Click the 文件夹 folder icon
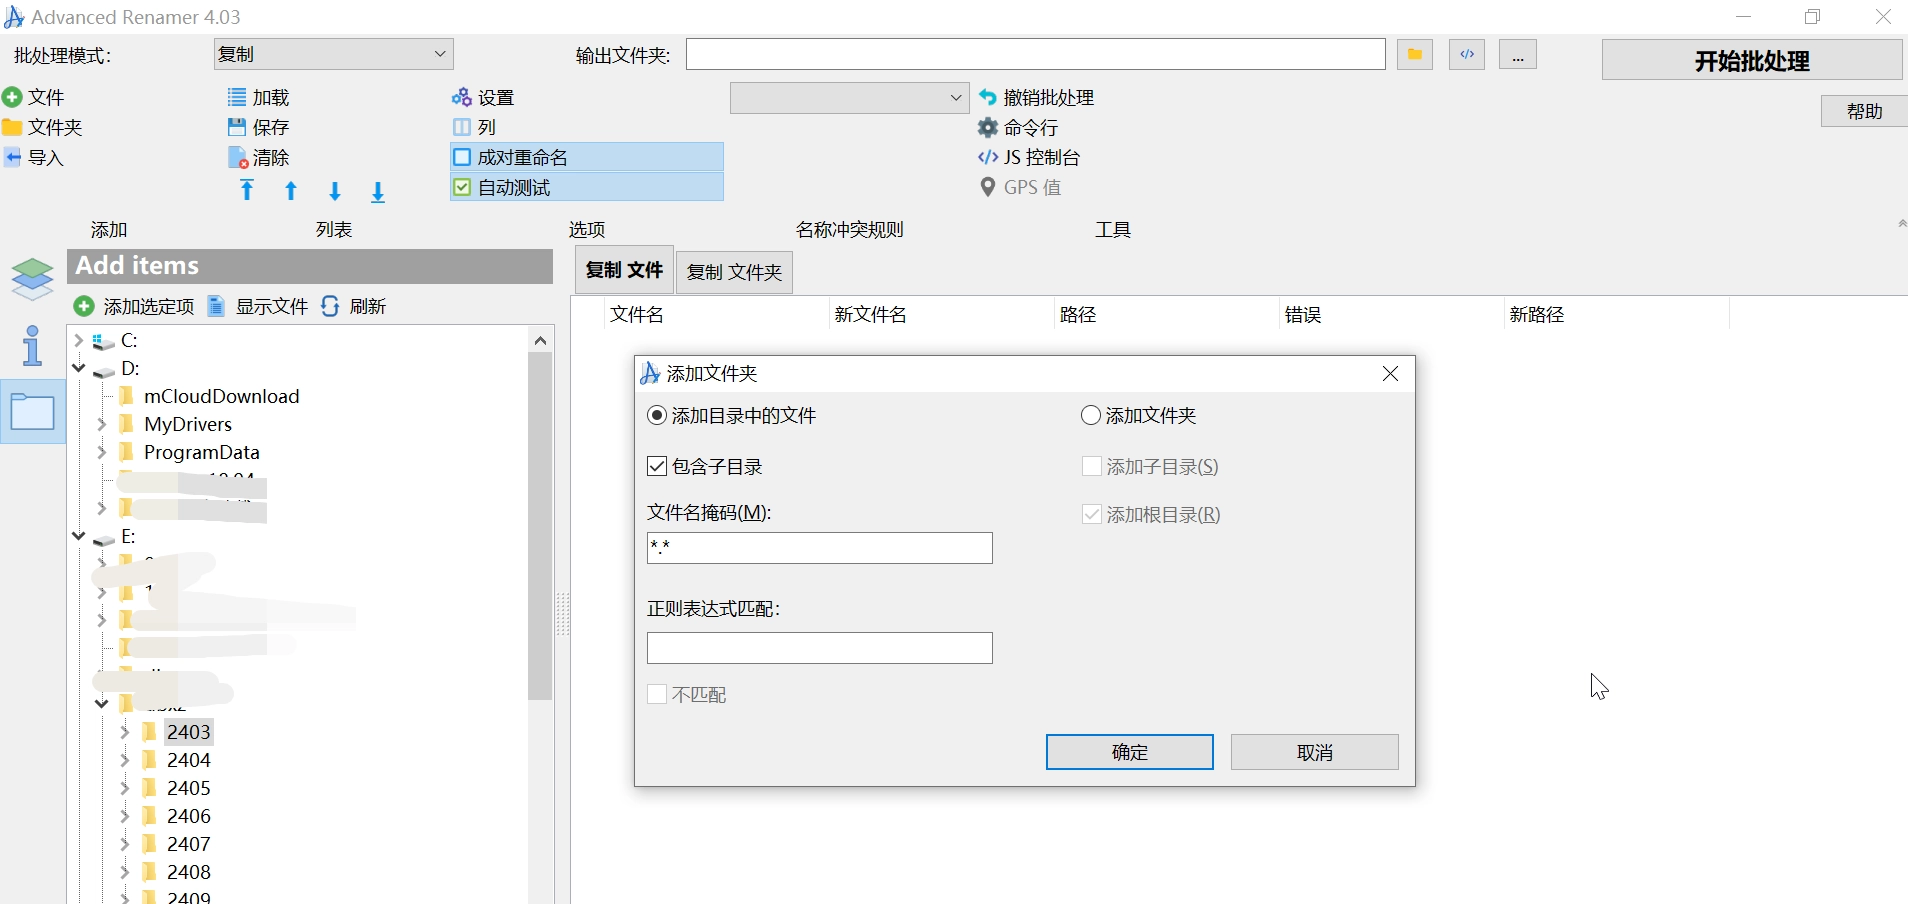This screenshot has width=1908, height=904. coord(12,127)
